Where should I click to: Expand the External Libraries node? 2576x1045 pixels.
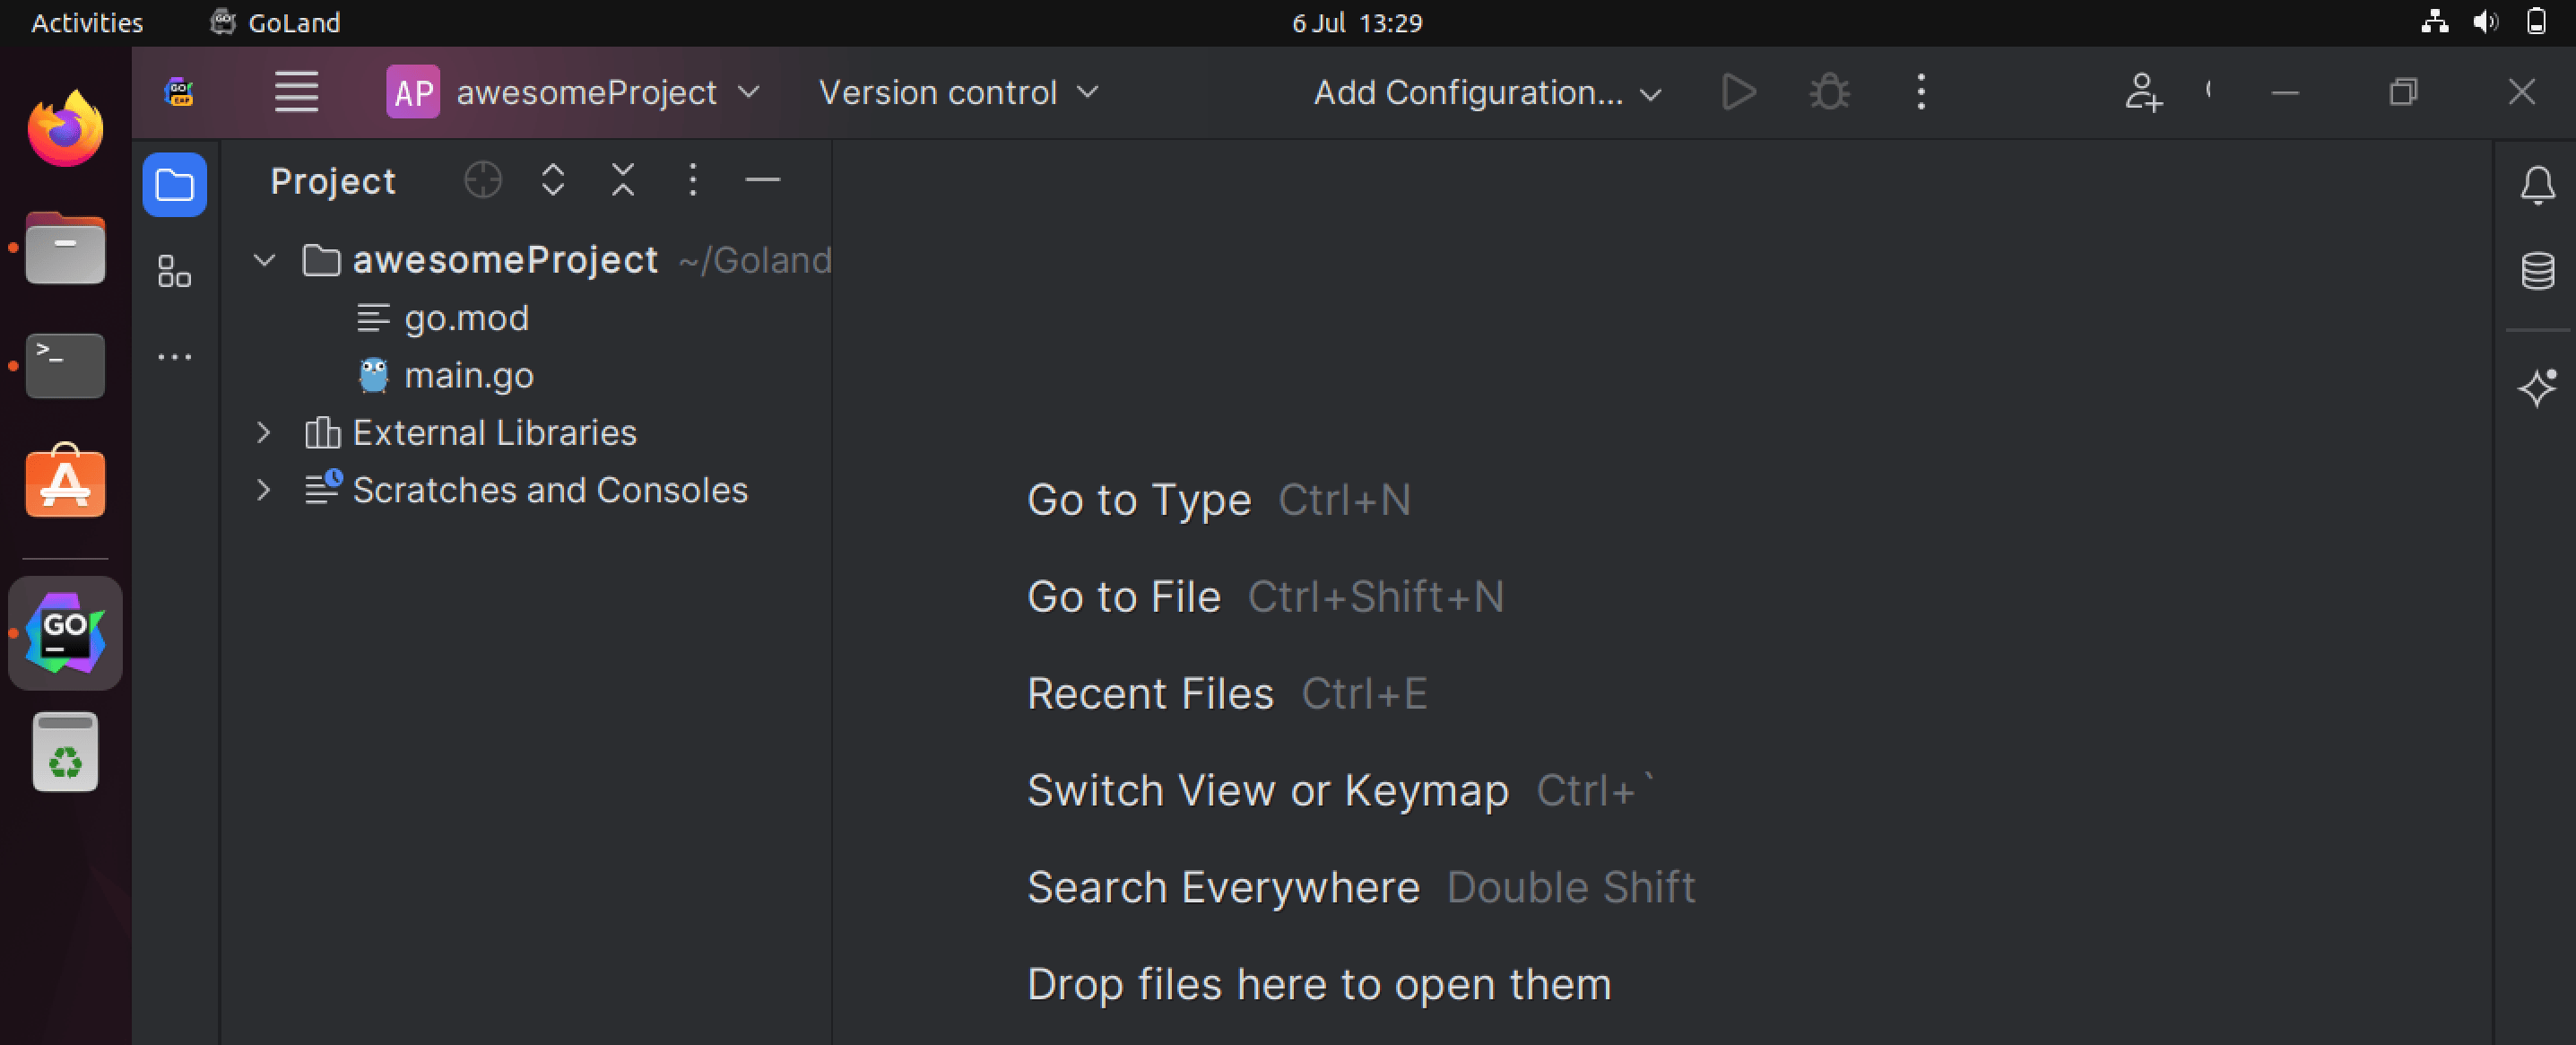click(x=264, y=433)
